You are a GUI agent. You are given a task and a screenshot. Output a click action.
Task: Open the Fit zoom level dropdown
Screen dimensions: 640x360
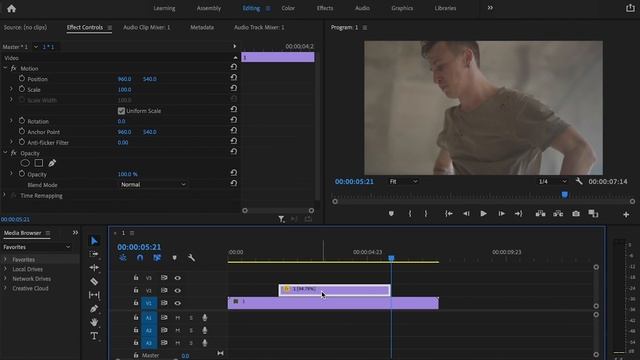click(x=403, y=181)
